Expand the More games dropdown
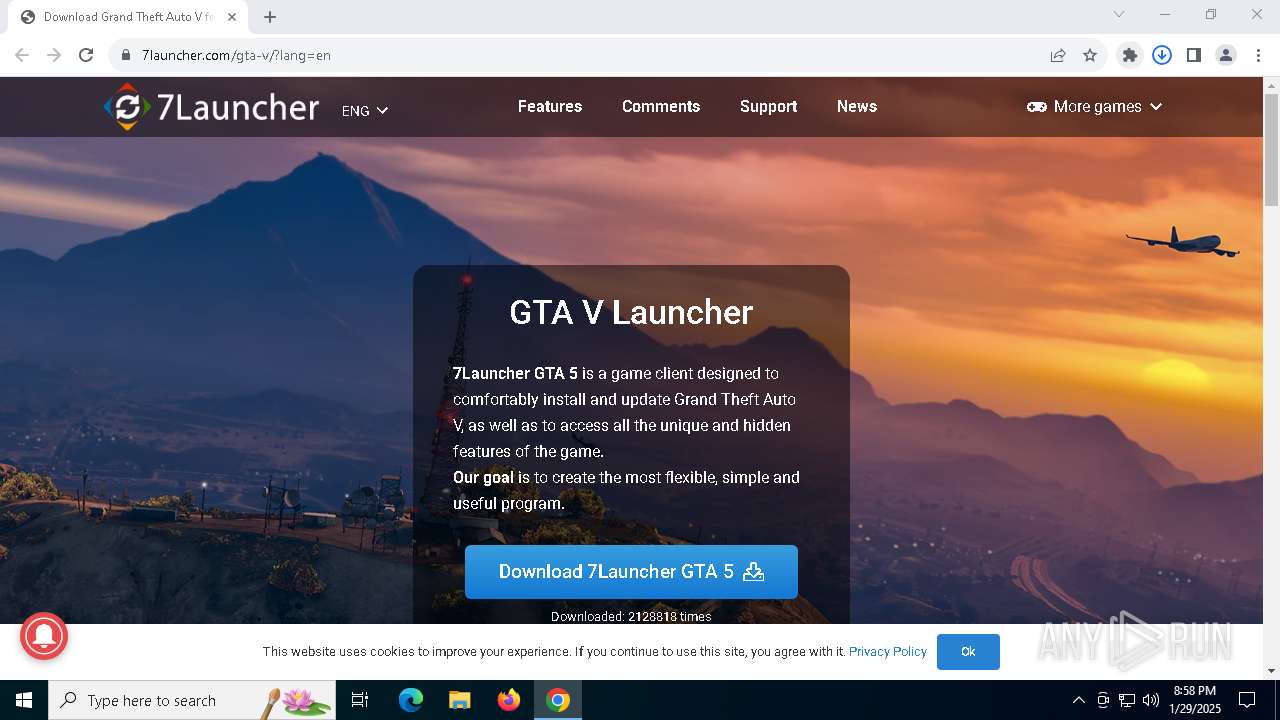Screen dimensions: 1280x720 [x=1095, y=106]
